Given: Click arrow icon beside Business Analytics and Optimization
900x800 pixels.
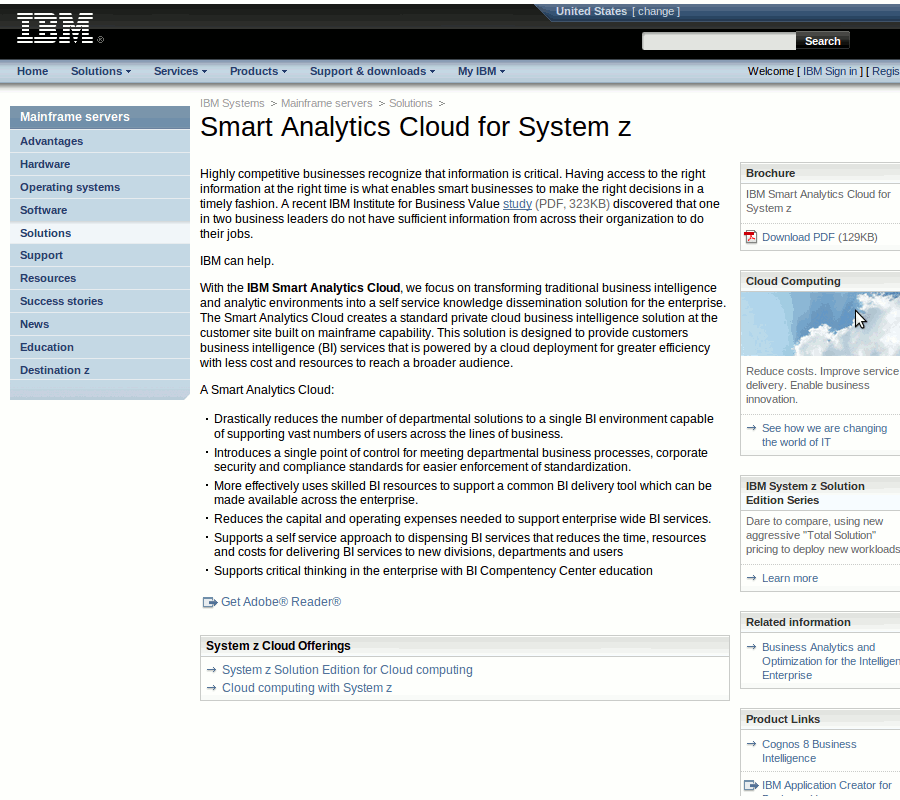Looking at the screenshot, I should click(751, 647).
